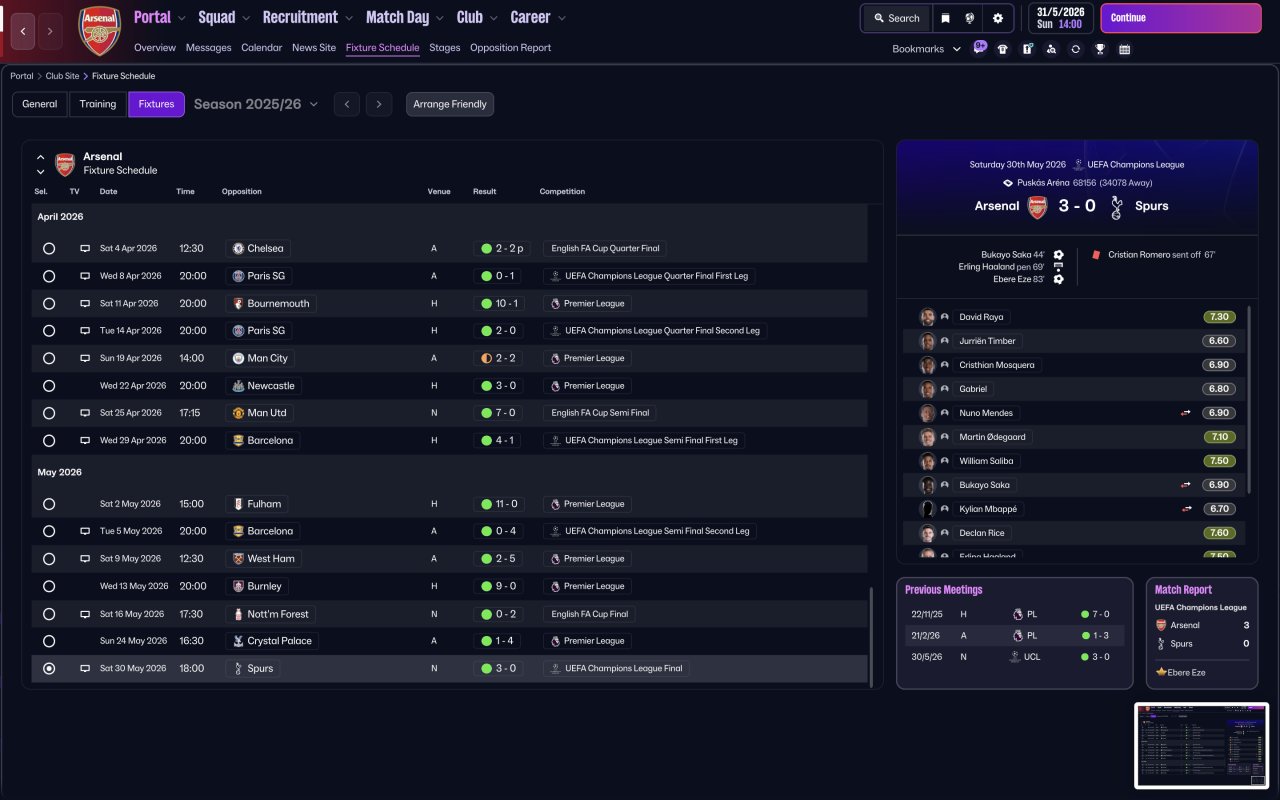The image size is (1280, 800).
Task: Click the Bournemouth club badge in fixtures
Action: (238, 303)
